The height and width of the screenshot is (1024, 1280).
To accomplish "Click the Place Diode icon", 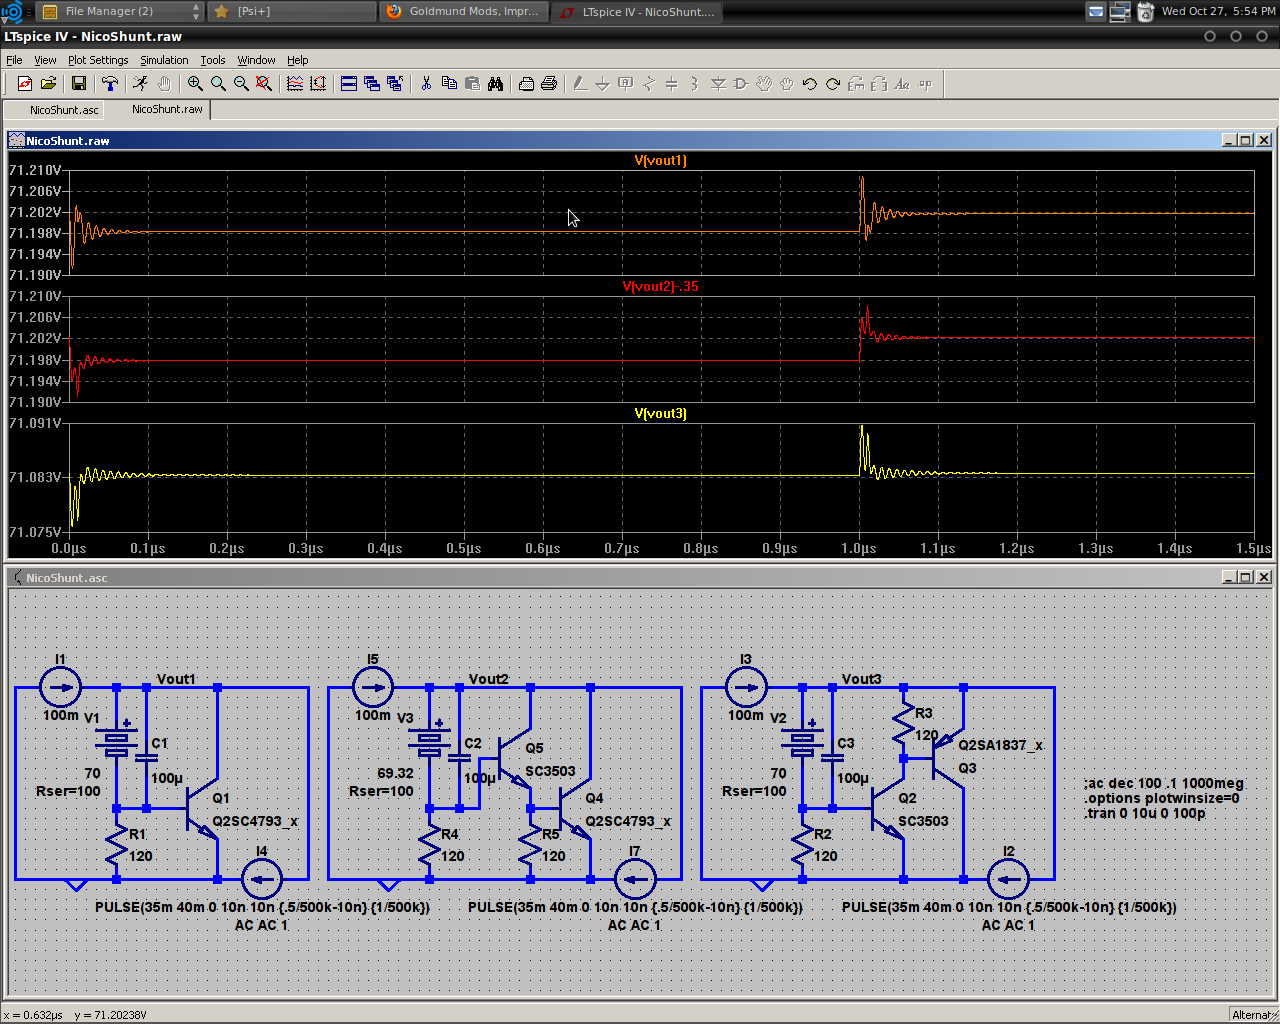I will pyautogui.click(x=718, y=84).
